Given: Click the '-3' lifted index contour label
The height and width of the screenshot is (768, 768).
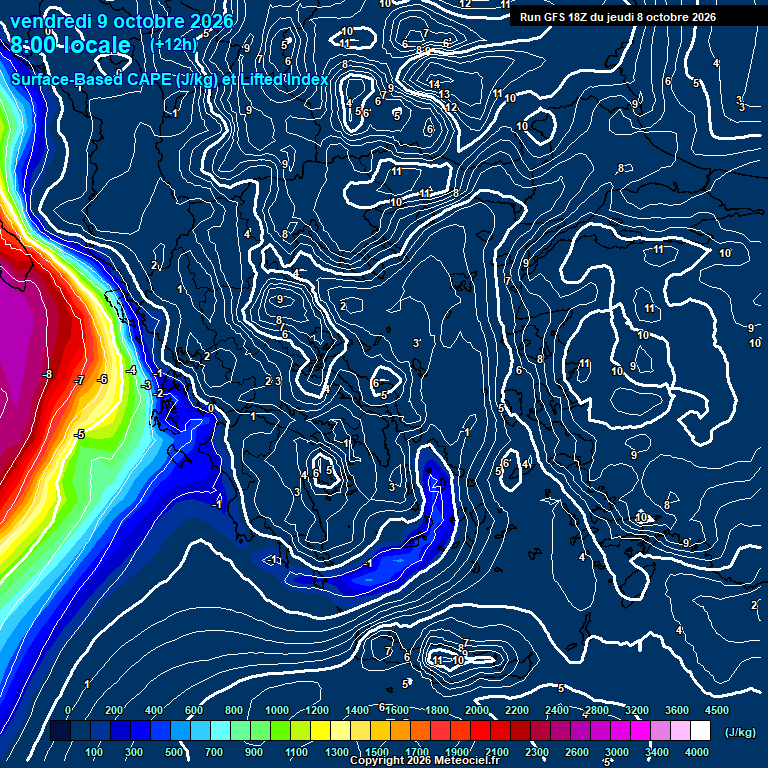Looking at the screenshot, I should 146,385.
